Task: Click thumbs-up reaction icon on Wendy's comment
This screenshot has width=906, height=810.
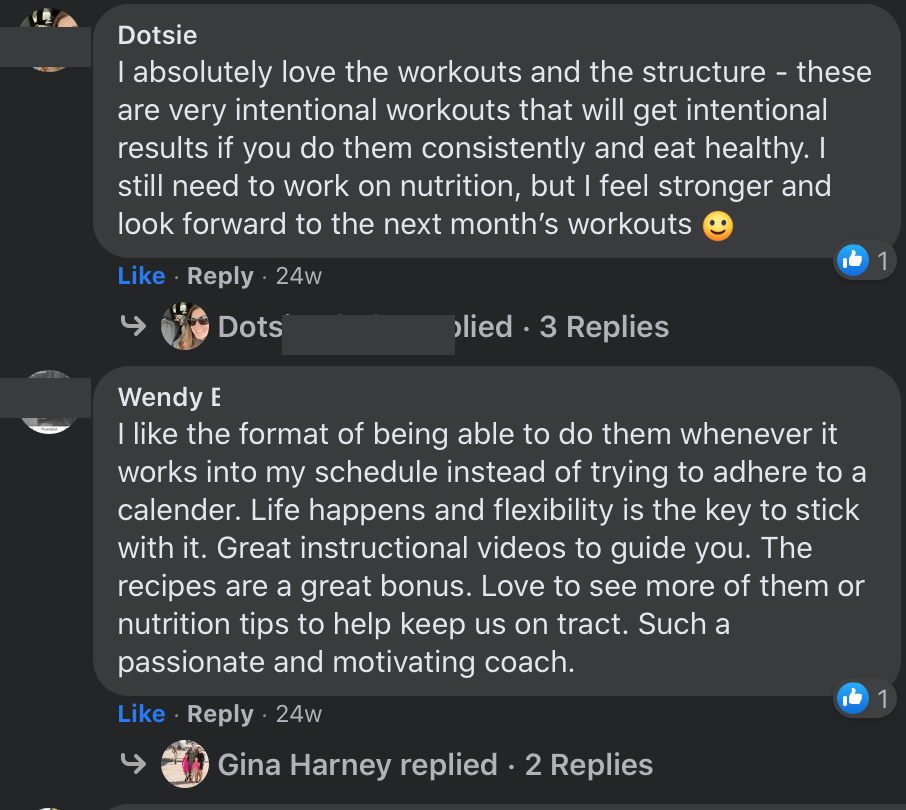Action: 852,698
